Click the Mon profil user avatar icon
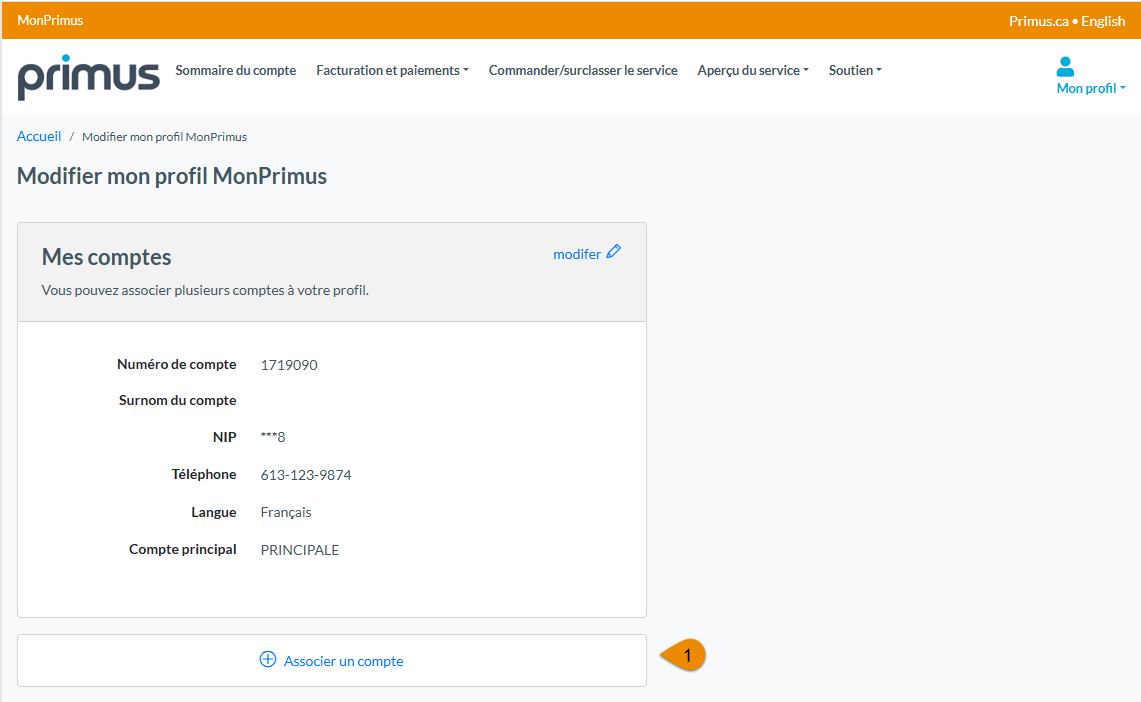Viewport: 1141px width, 702px height. [1065, 66]
